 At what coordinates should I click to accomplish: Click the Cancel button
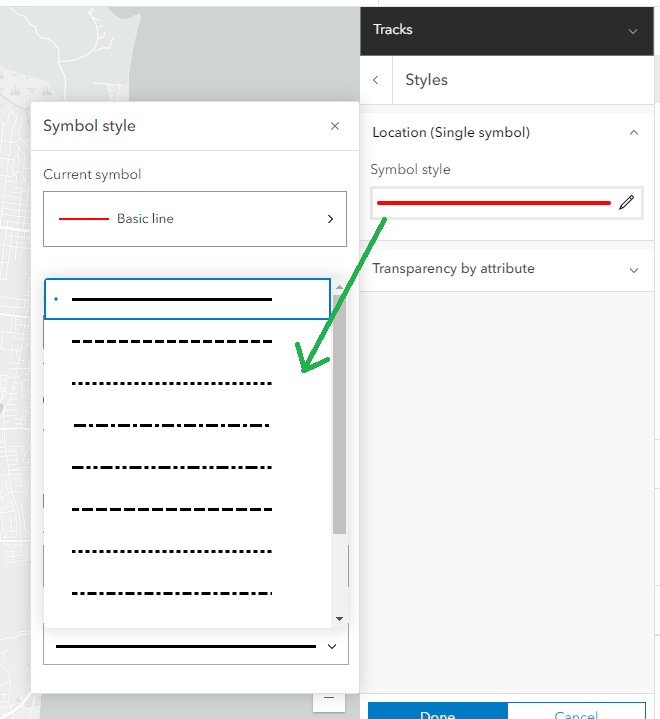point(576,711)
